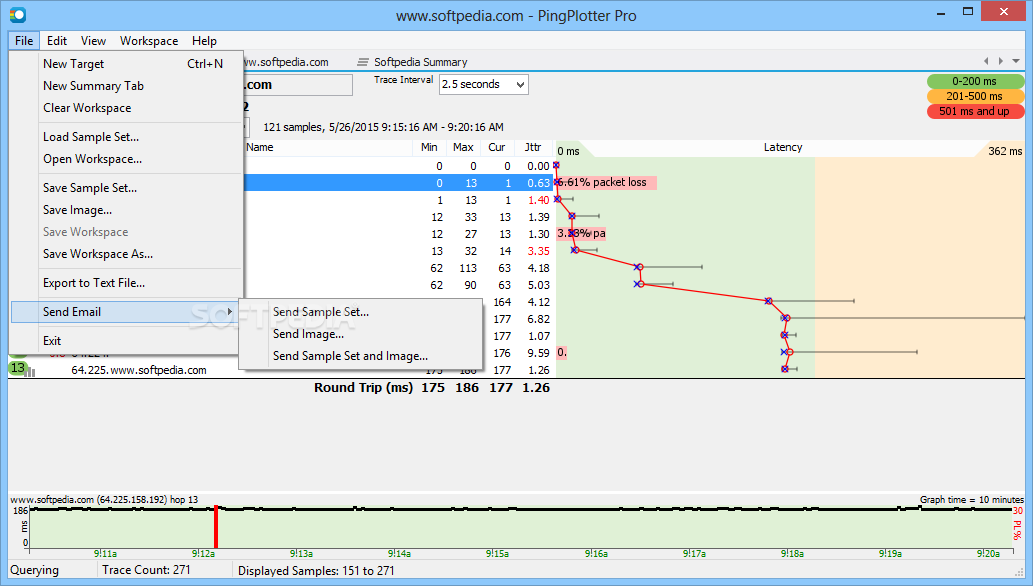
Task: Click the Trace Count: 271 status
Action: click(x=146, y=570)
